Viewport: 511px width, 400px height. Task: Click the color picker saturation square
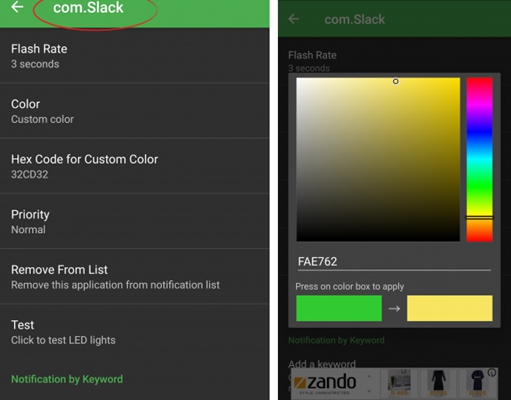pos(378,159)
